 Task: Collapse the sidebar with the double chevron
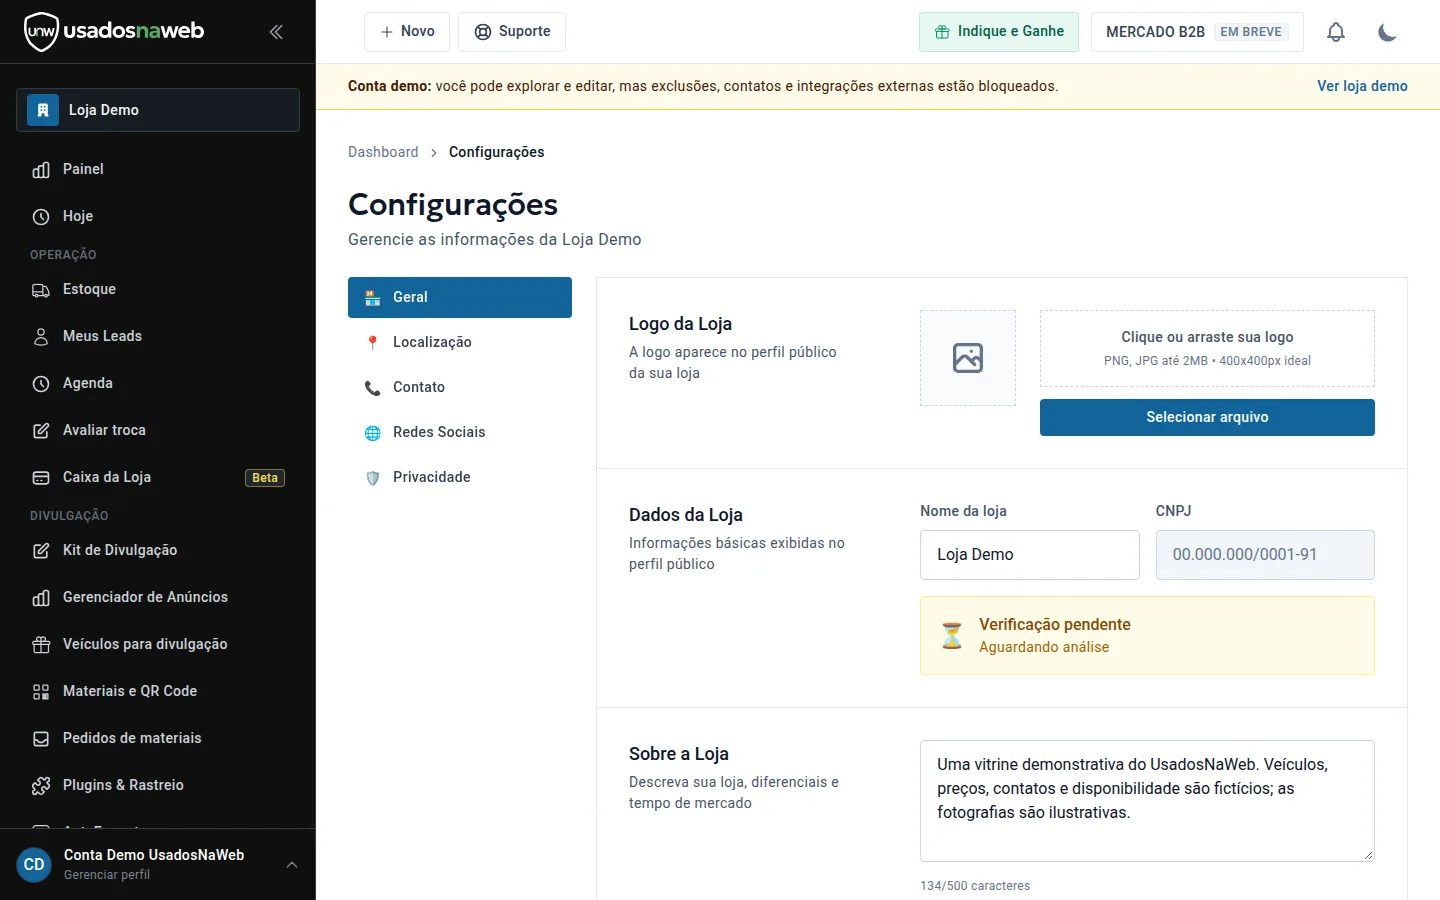pos(276,32)
